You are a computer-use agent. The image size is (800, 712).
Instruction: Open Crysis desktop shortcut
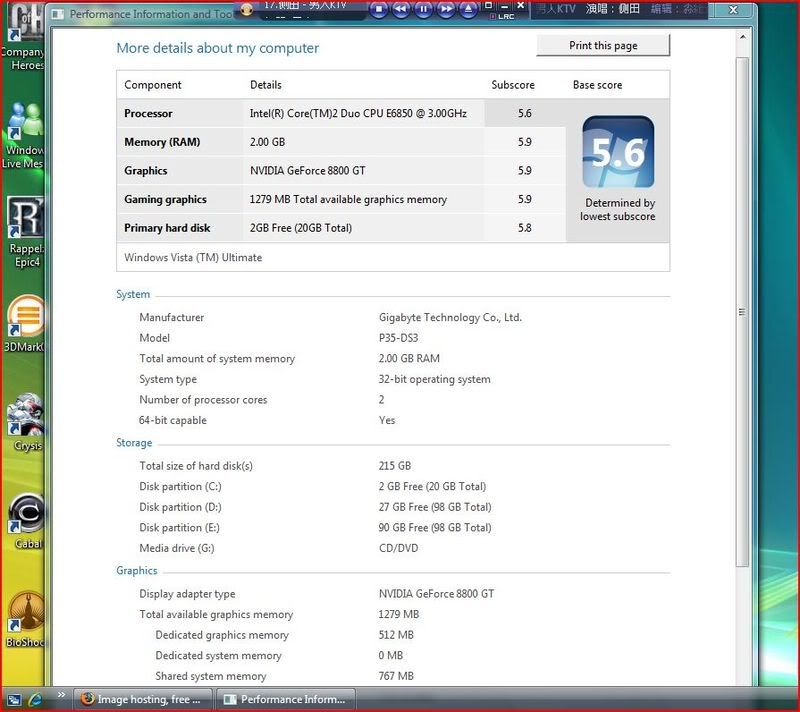26,422
